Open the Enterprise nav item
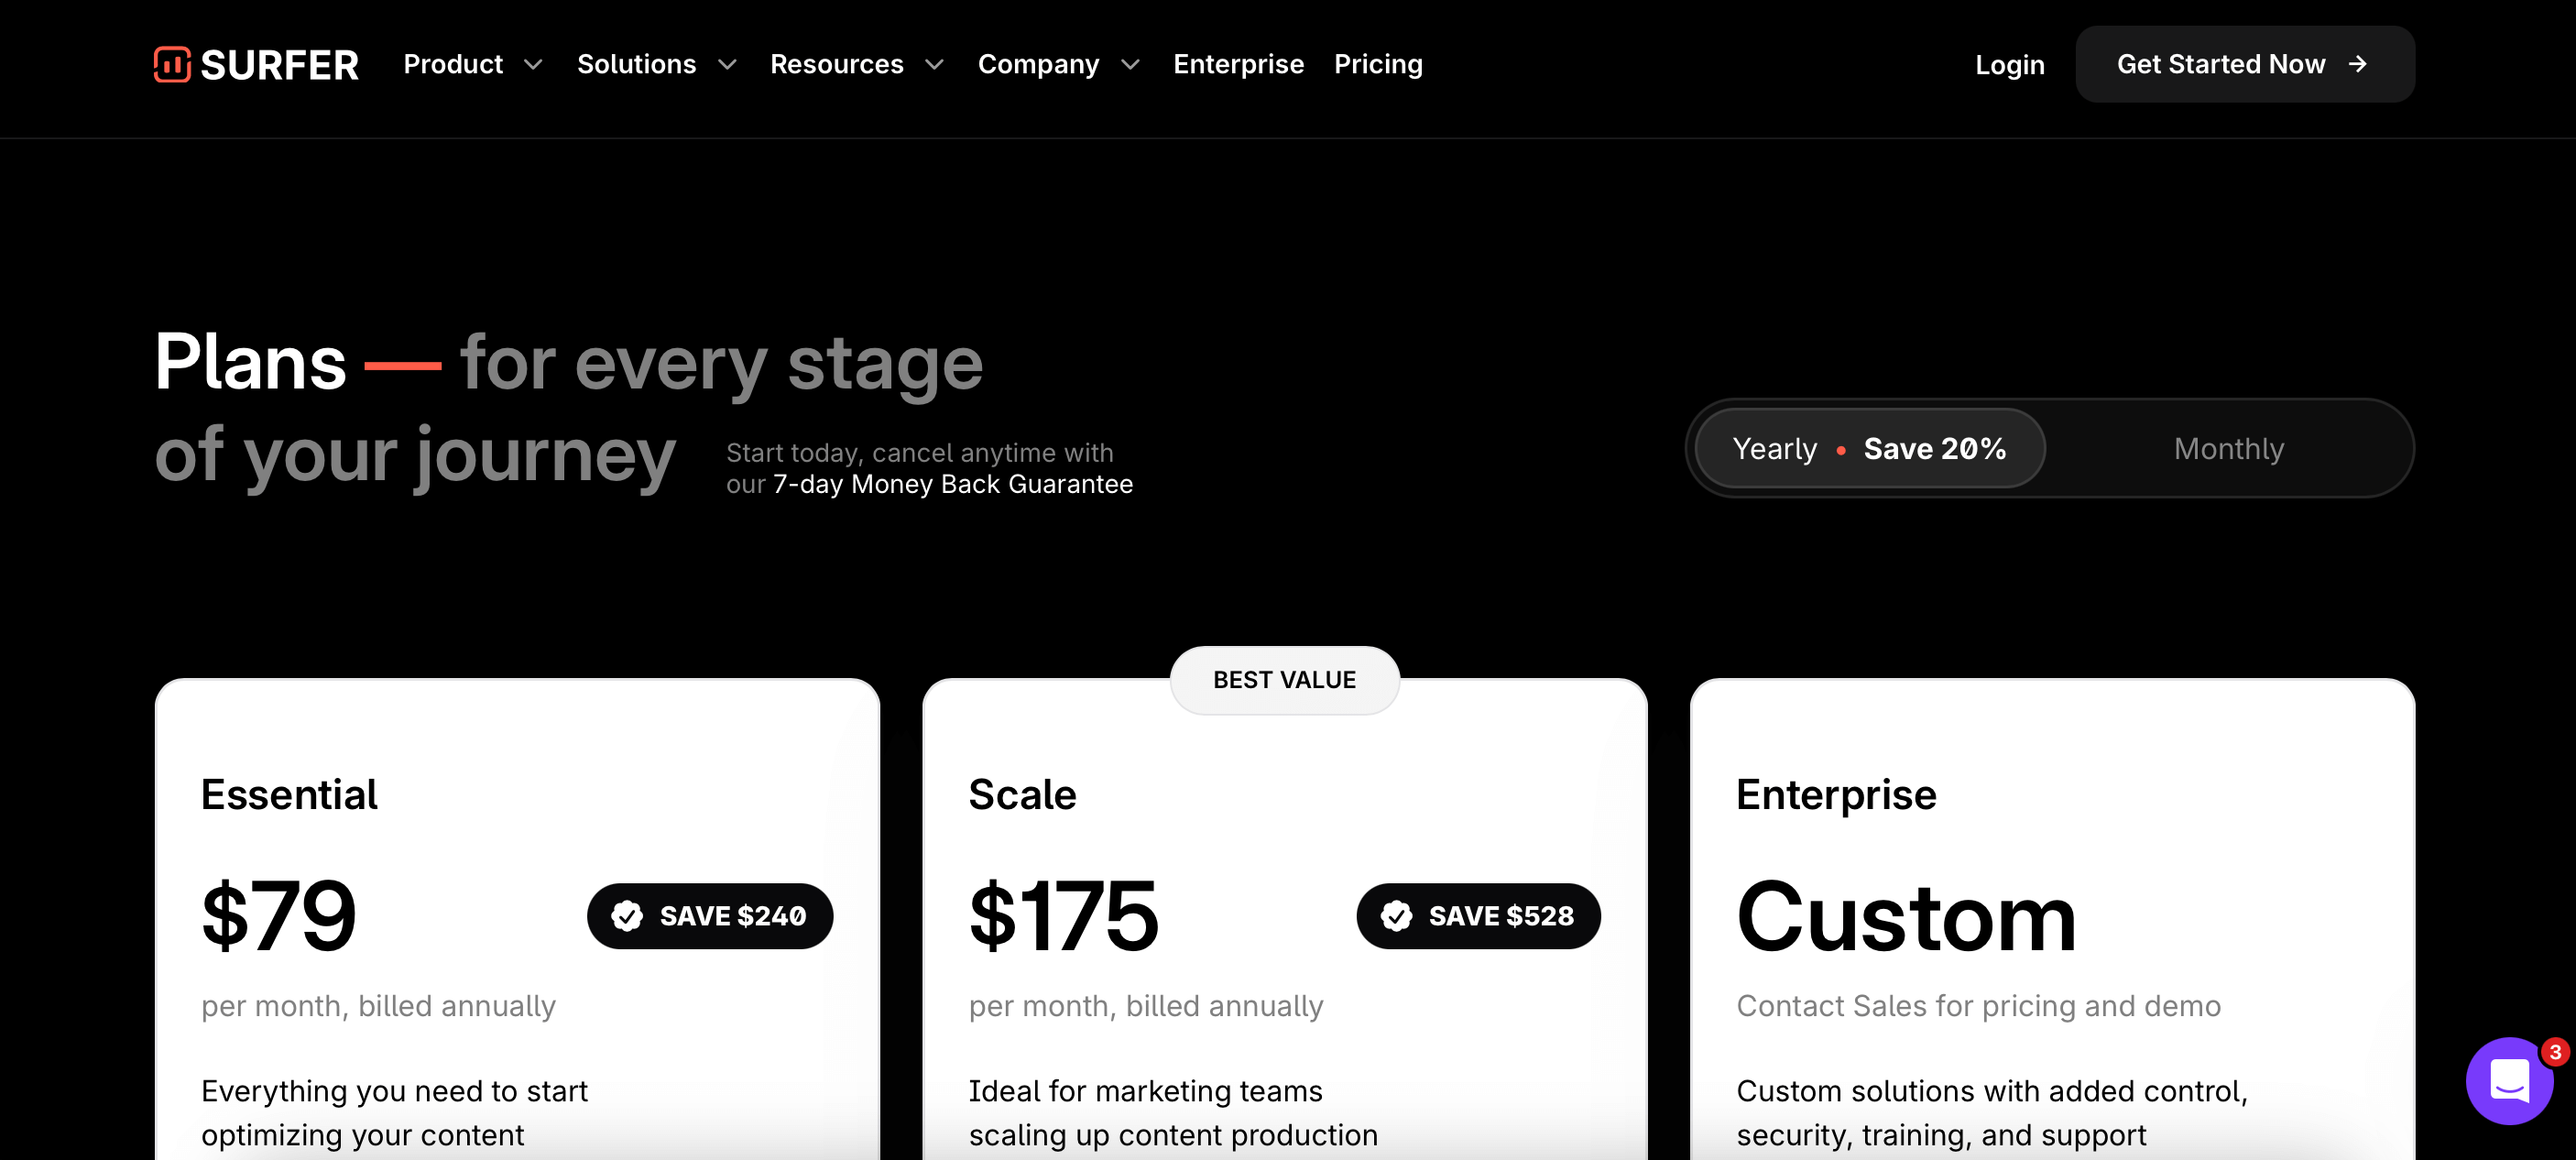 [x=1238, y=64]
